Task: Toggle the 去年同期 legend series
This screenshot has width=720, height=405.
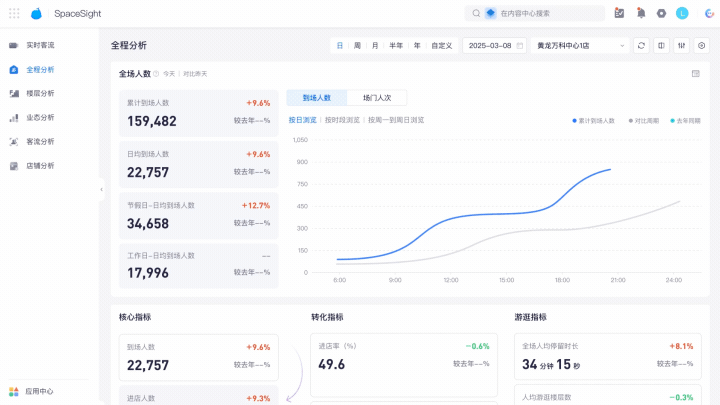Action: [685, 121]
